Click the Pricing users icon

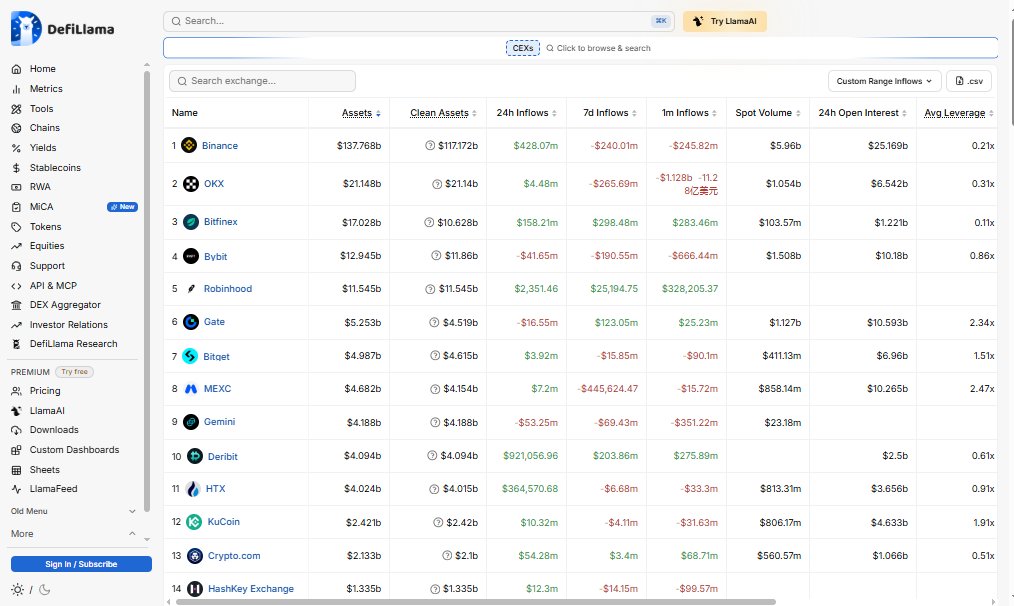point(17,391)
